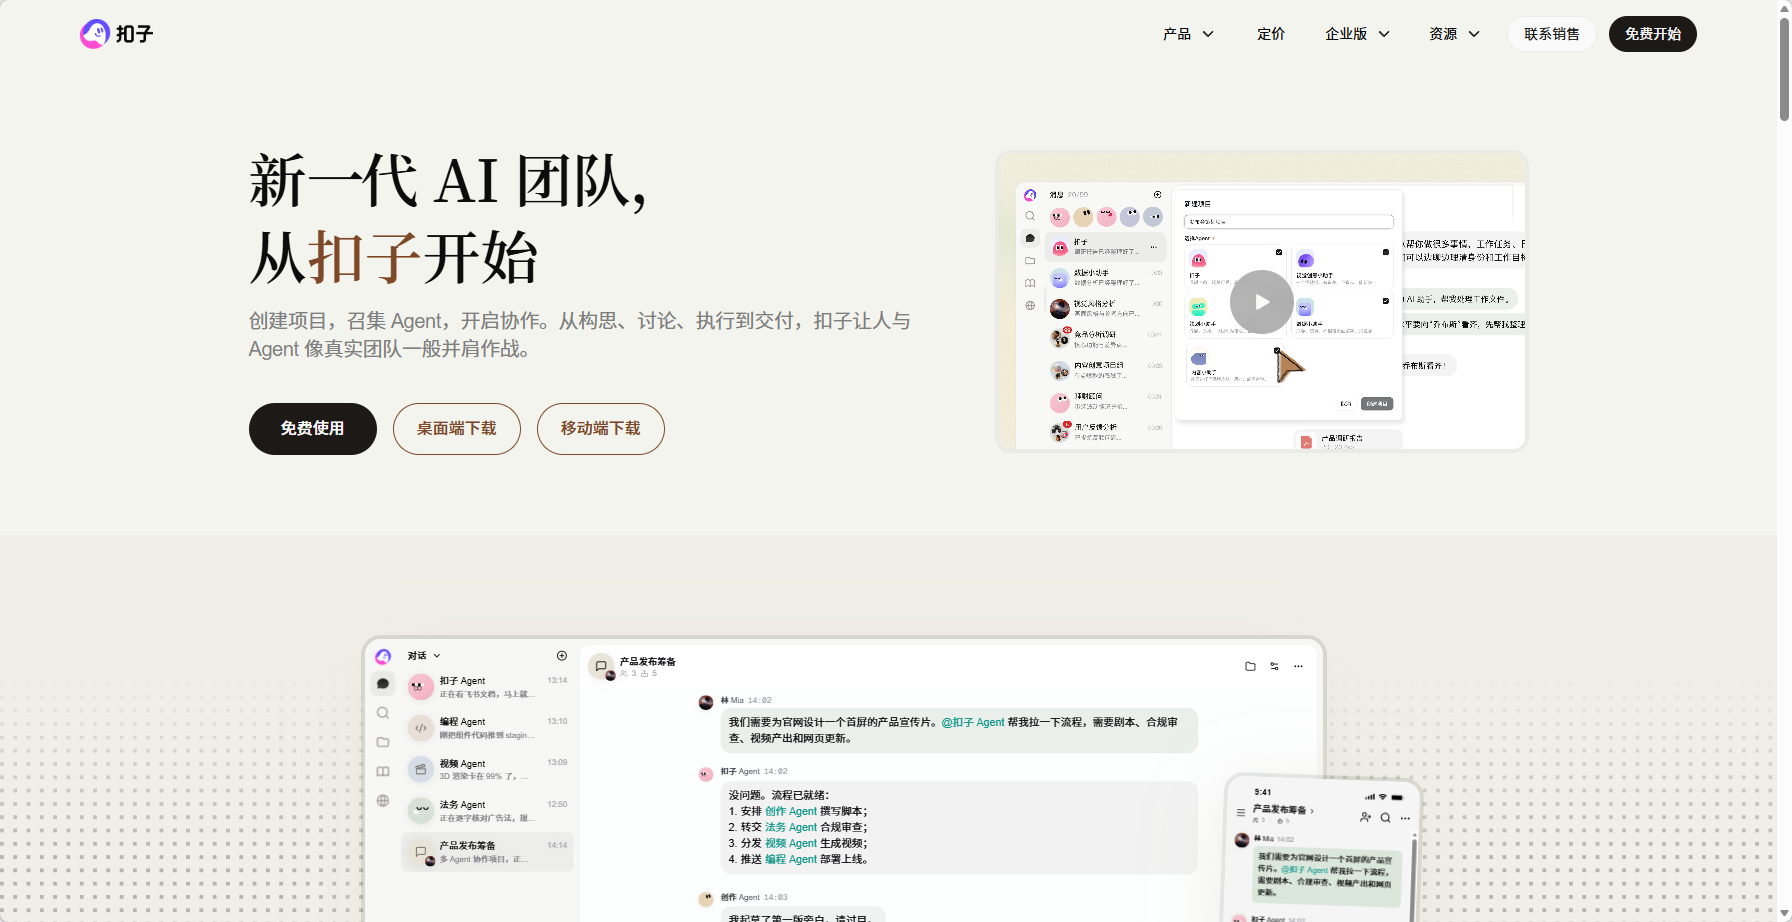
Task: Open the three-dot menu in the chat header
Action: [x=1298, y=666]
